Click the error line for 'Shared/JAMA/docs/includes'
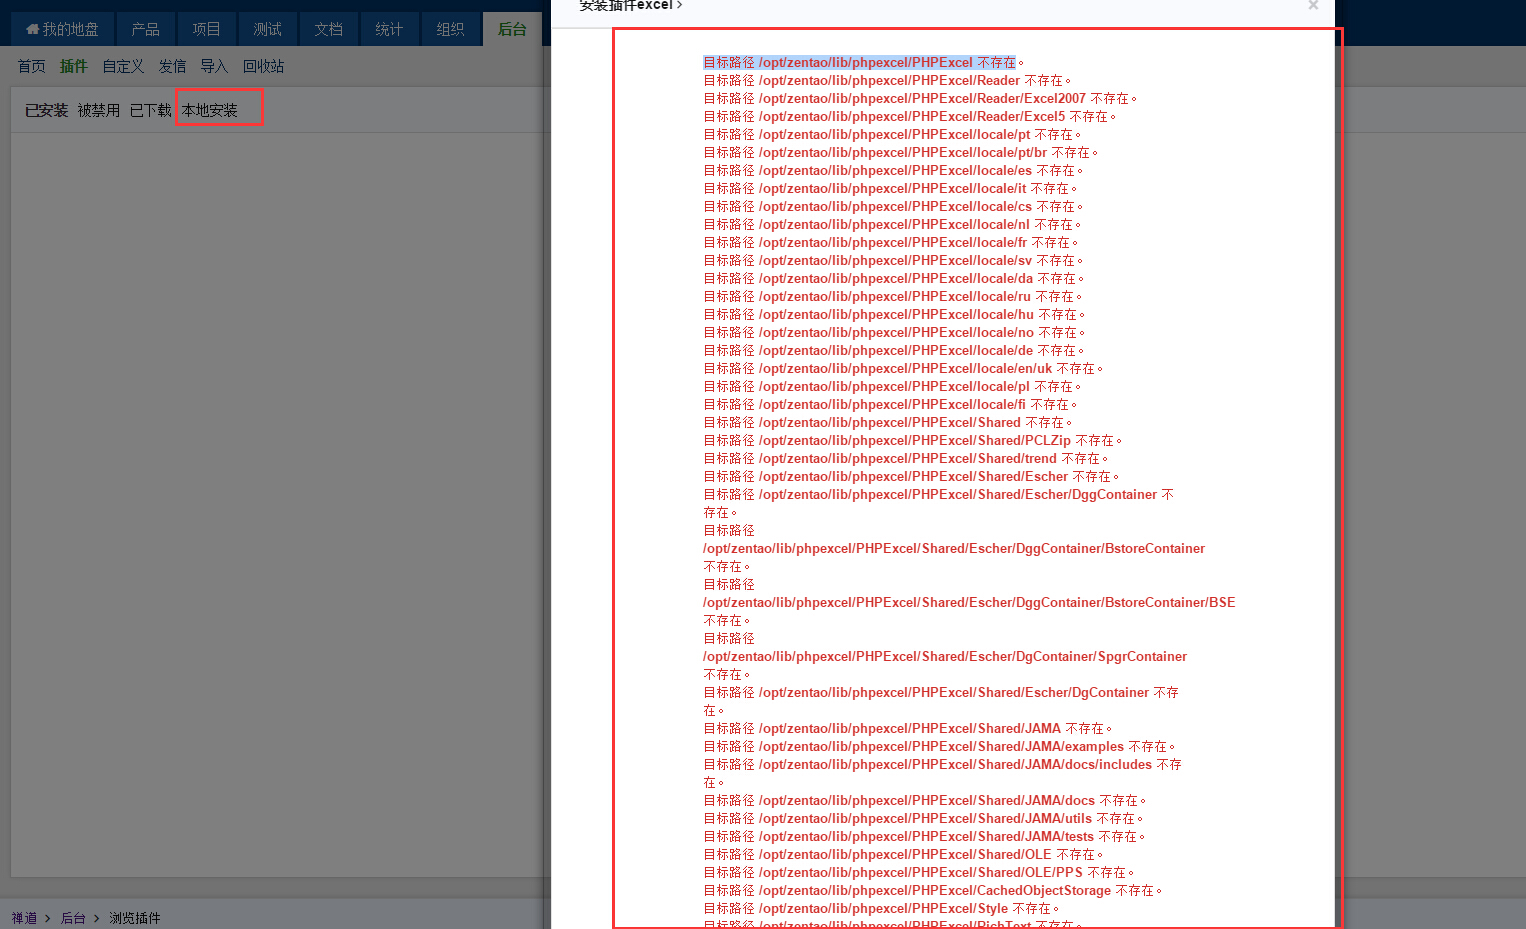Viewport: 1526px width, 929px height. click(942, 774)
